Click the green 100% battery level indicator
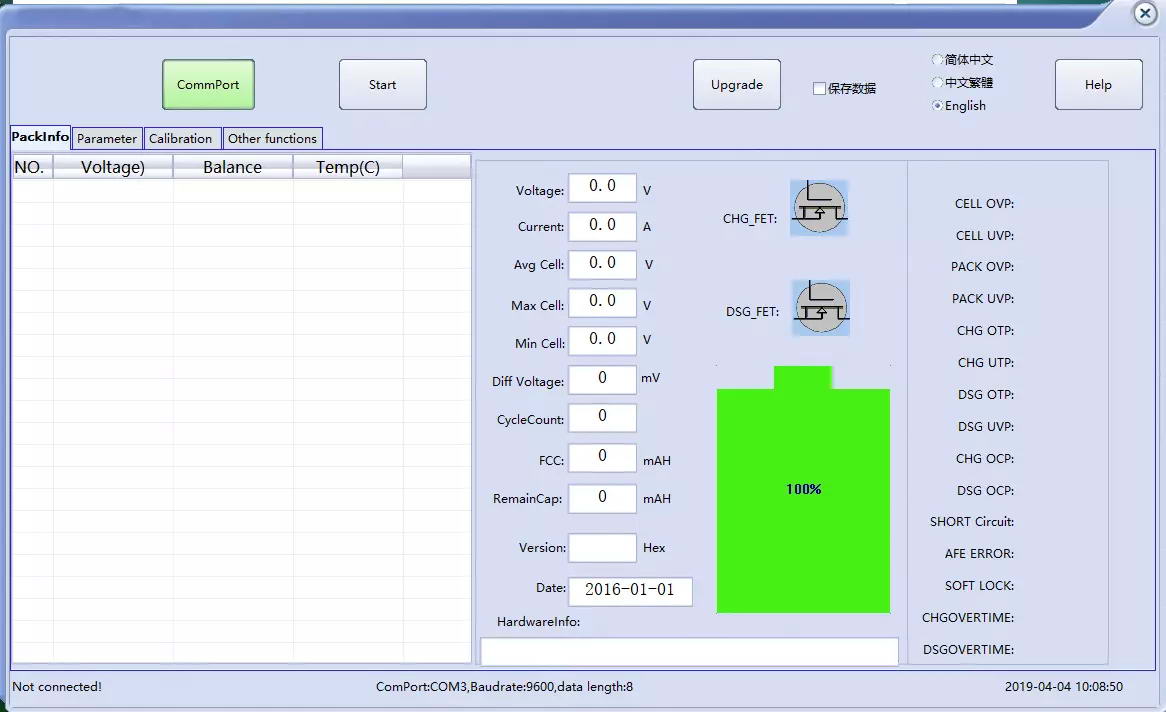The width and height of the screenshot is (1166, 712). [x=803, y=490]
